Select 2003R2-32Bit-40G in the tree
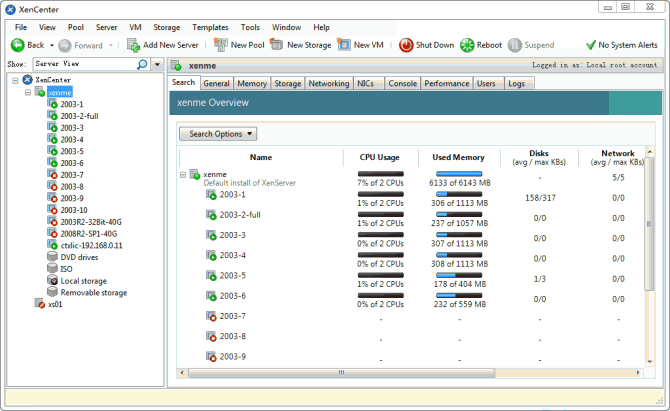The height and width of the screenshot is (411, 670). tap(91, 222)
